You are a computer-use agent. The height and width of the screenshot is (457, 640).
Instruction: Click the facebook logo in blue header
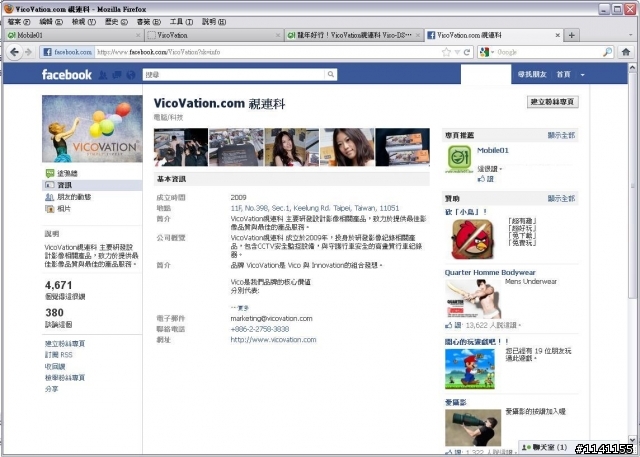tap(67, 74)
